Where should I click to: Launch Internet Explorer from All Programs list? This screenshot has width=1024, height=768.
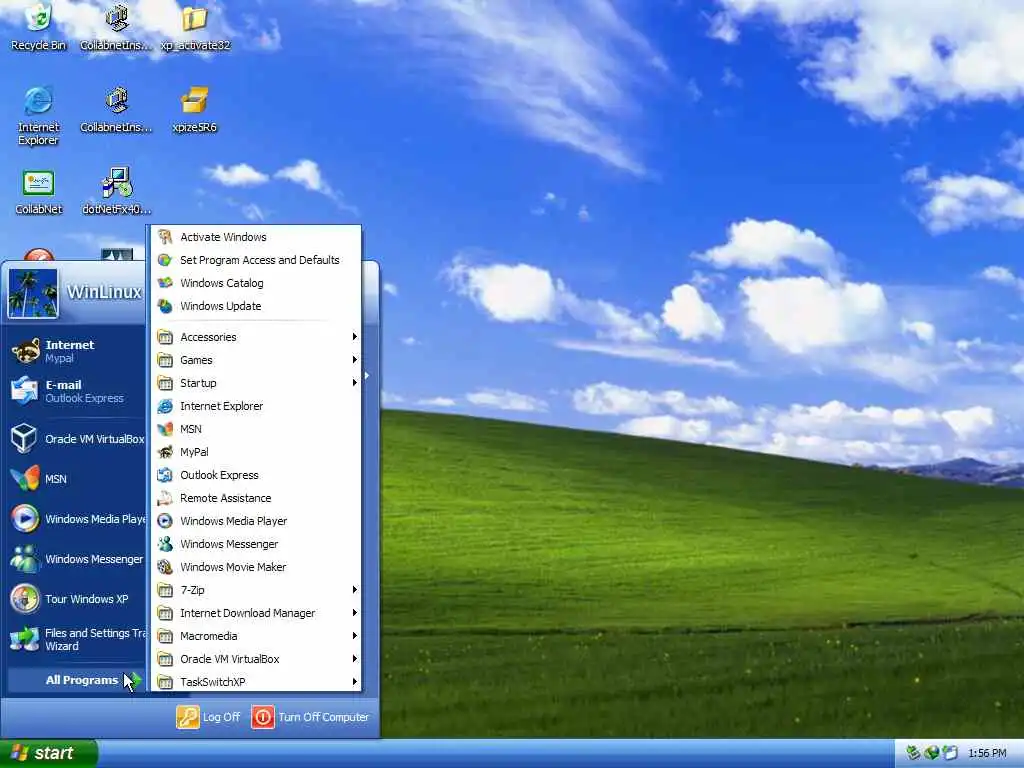tap(256, 406)
